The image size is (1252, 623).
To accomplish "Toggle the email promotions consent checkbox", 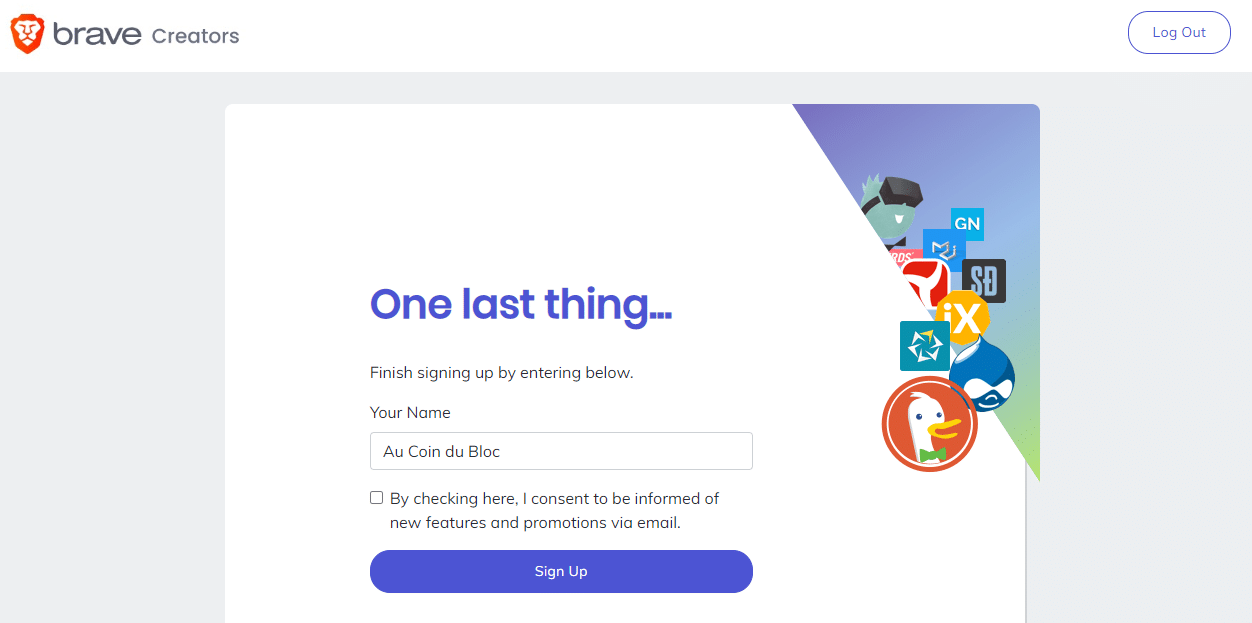I will [x=376, y=497].
